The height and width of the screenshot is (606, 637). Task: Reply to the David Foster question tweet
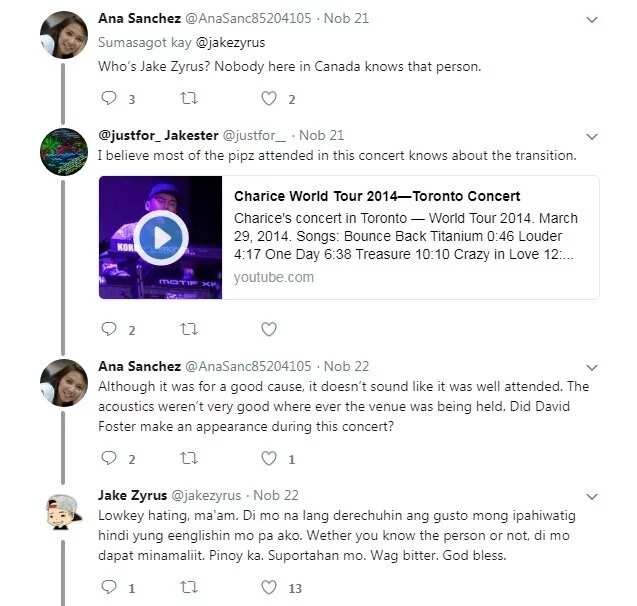point(108,458)
